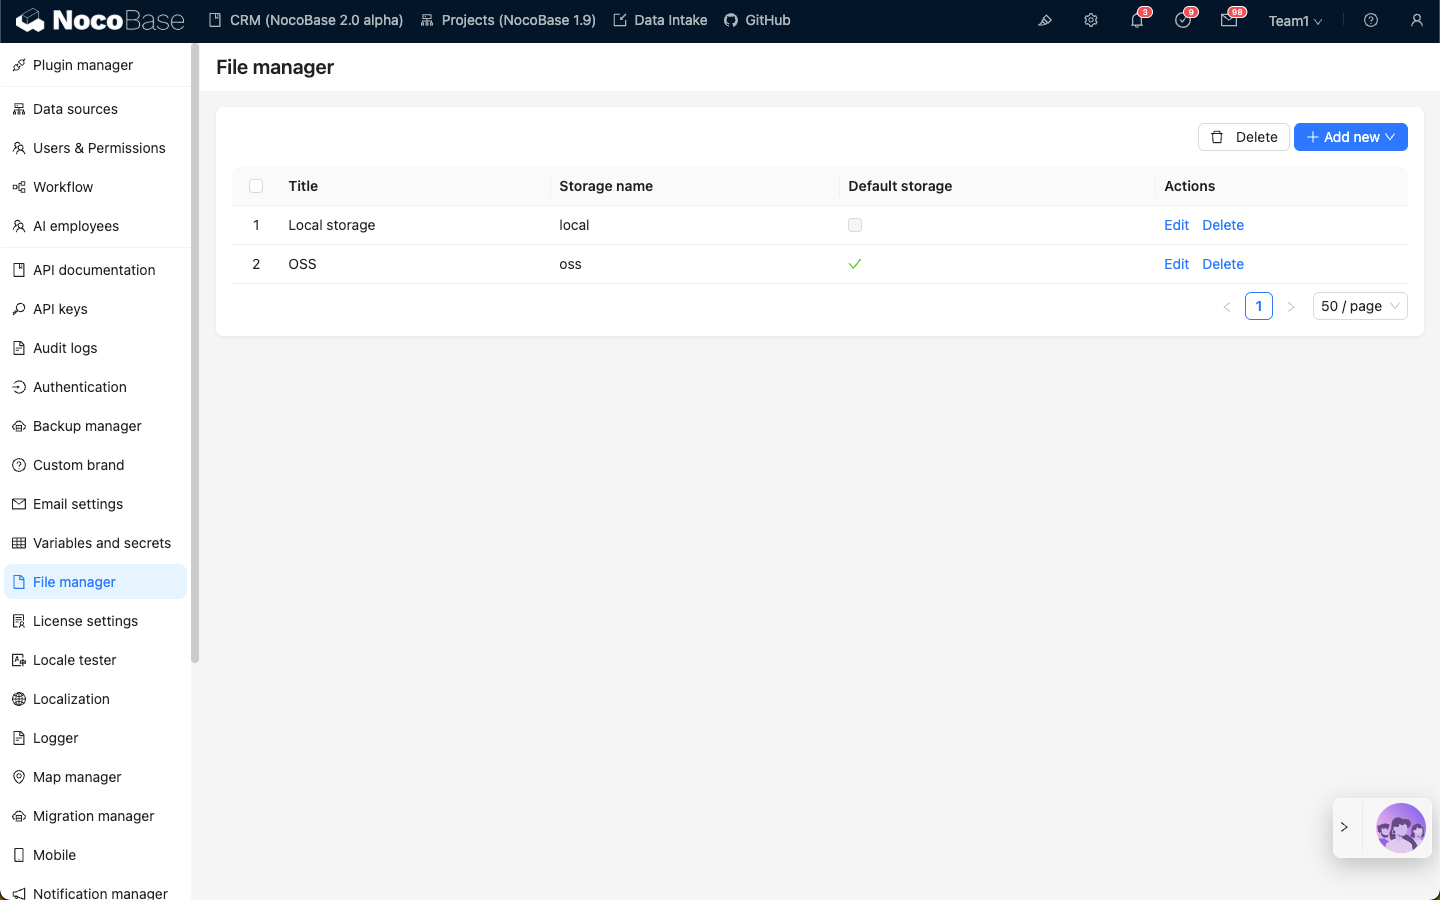Expand the Add new dropdown button
The height and width of the screenshot is (900, 1440).
coord(1350,137)
